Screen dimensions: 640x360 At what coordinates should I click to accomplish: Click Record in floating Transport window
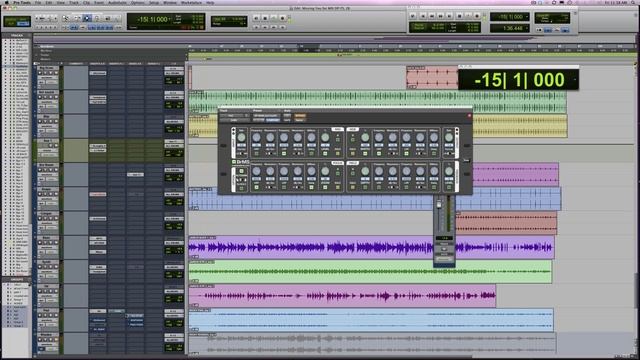coord(477,16)
